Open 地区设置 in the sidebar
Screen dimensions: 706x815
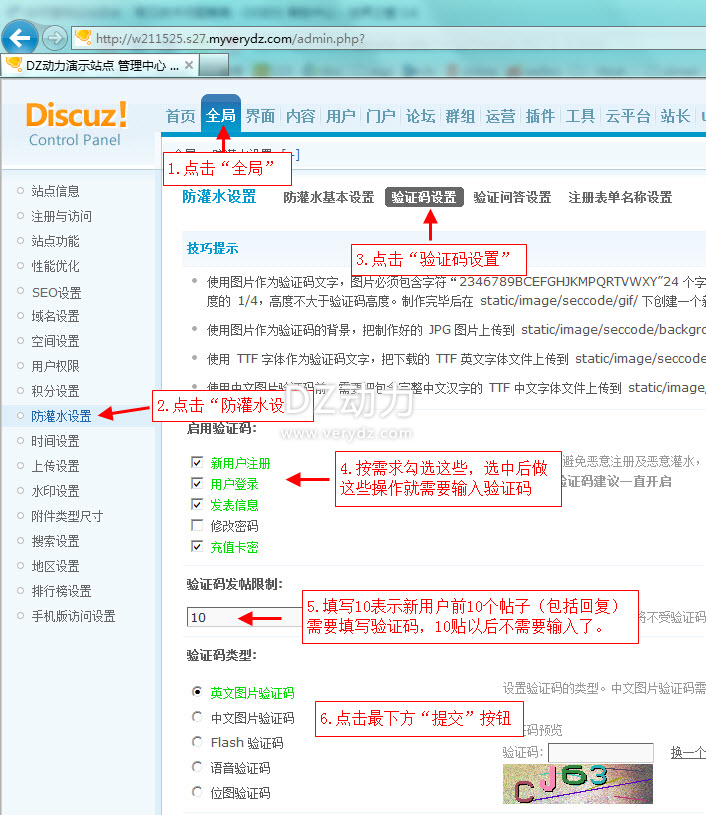point(55,566)
